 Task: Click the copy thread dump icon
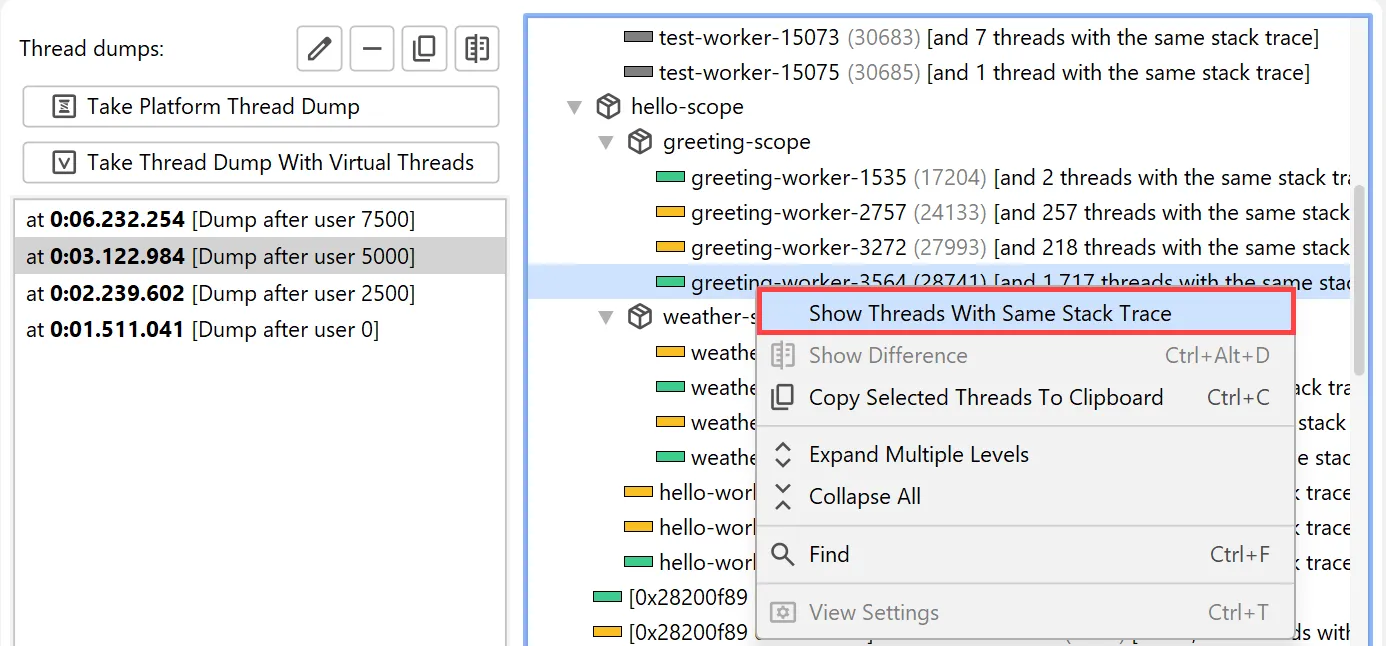(x=424, y=48)
